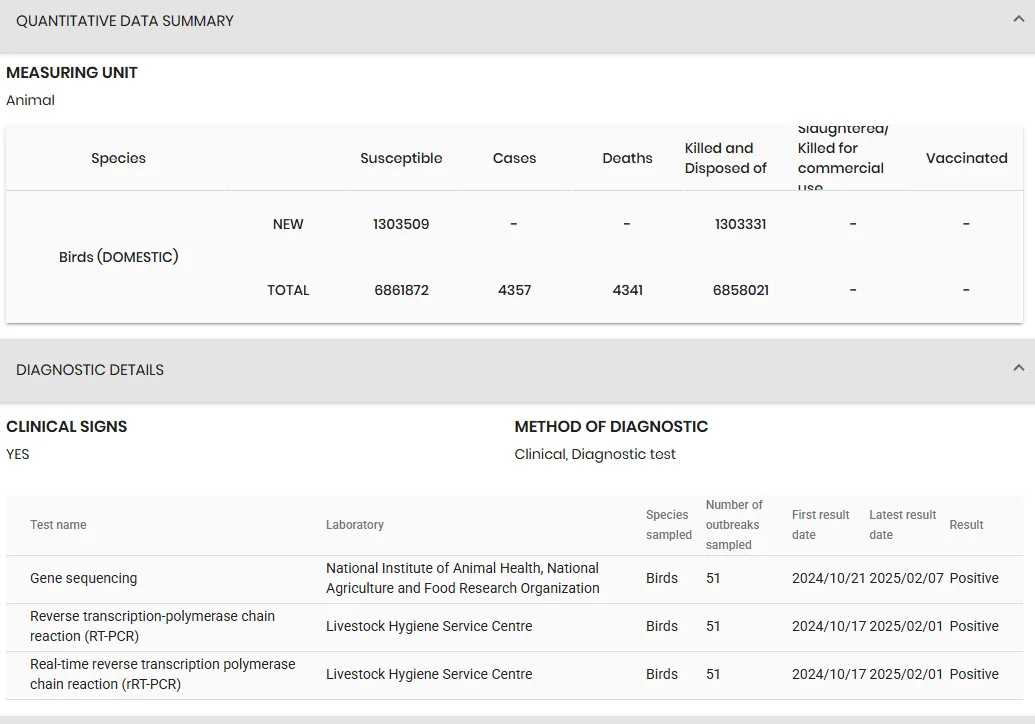This screenshot has width=1035, height=724.
Task: Click the total killed value 6858021
Action: pyautogui.click(x=741, y=290)
